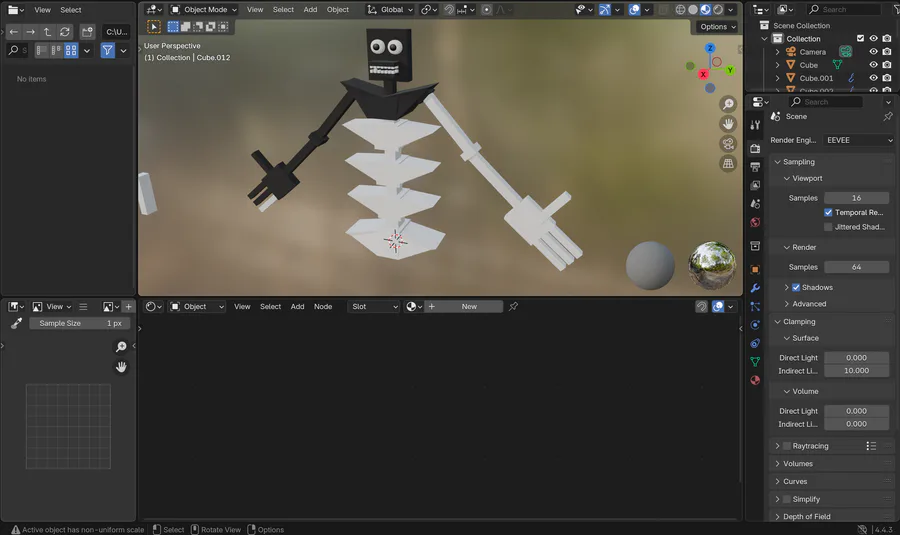The image size is (900, 535).
Task: Expand Cube.001 in outliner tree
Action: click(x=777, y=78)
